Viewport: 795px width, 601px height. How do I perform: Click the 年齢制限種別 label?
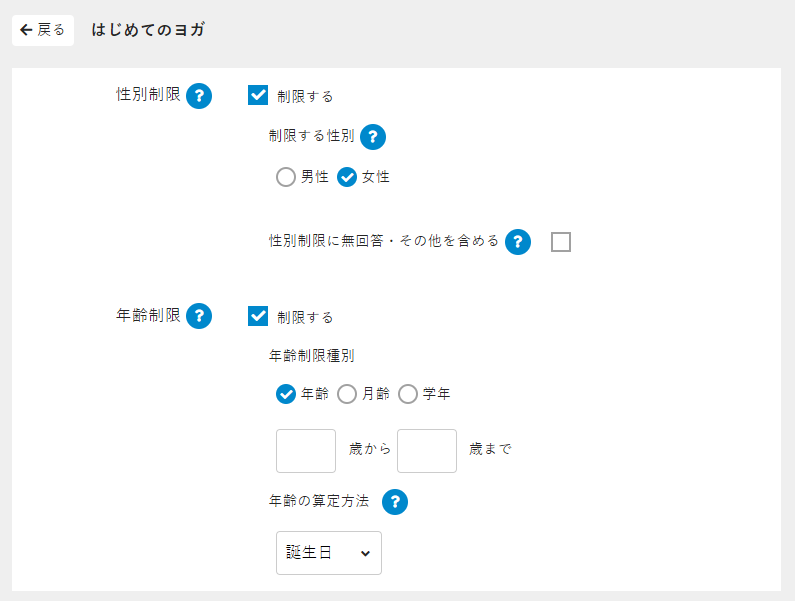pos(312,355)
